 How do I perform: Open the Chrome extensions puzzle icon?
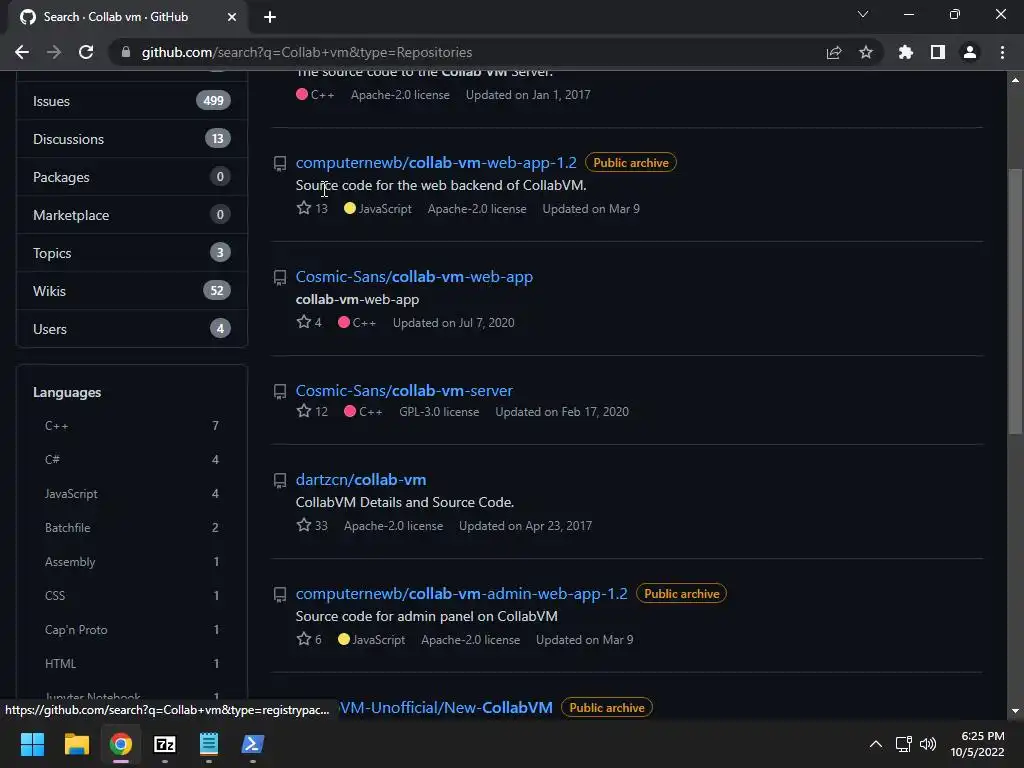906,52
